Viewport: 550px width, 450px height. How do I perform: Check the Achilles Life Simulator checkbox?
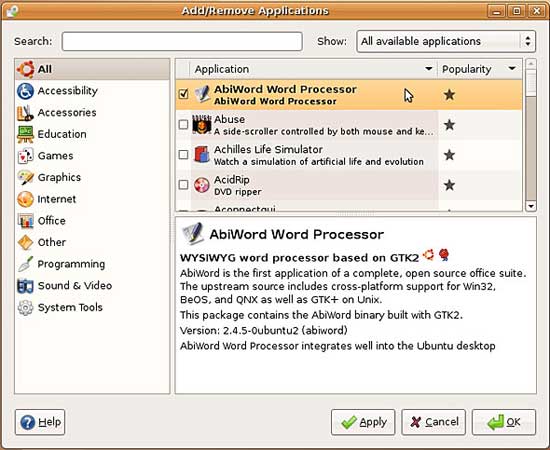(x=183, y=155)
